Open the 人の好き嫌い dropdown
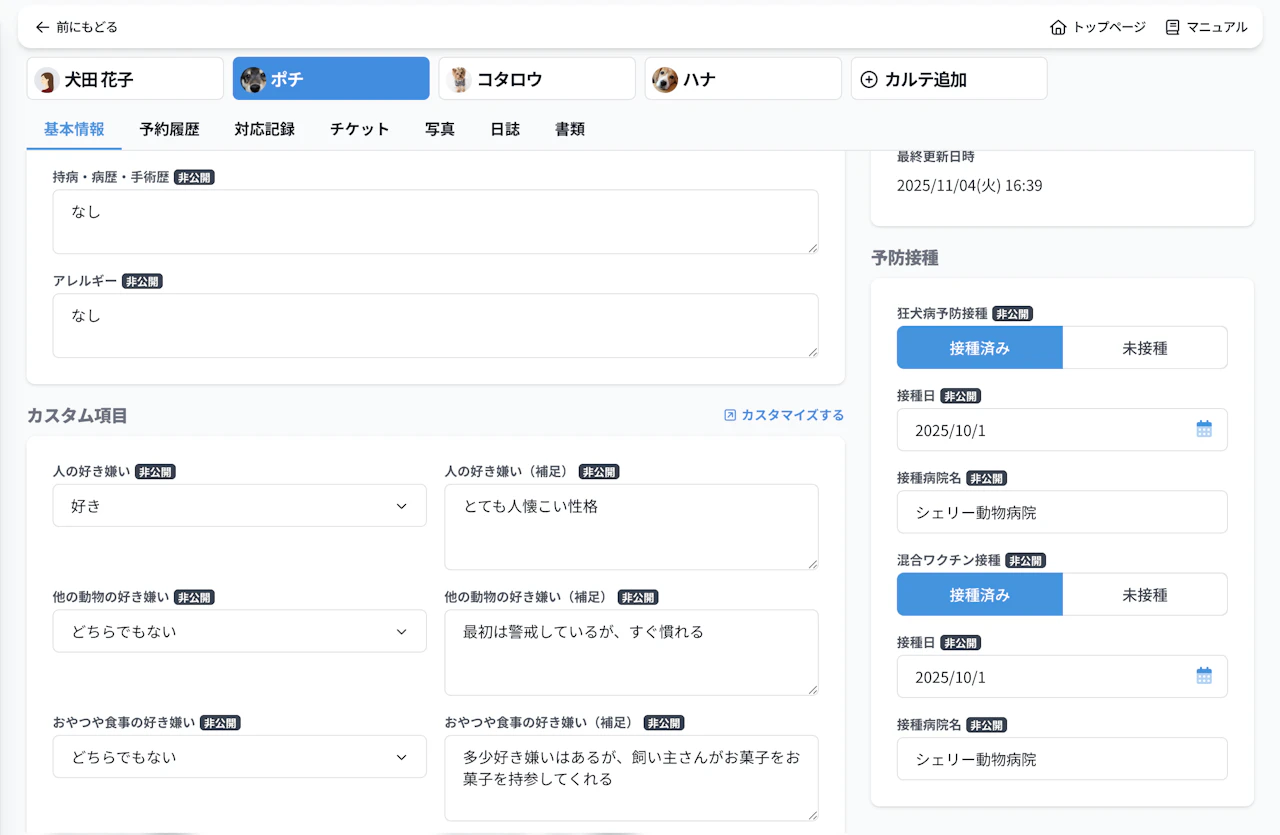 239,505
